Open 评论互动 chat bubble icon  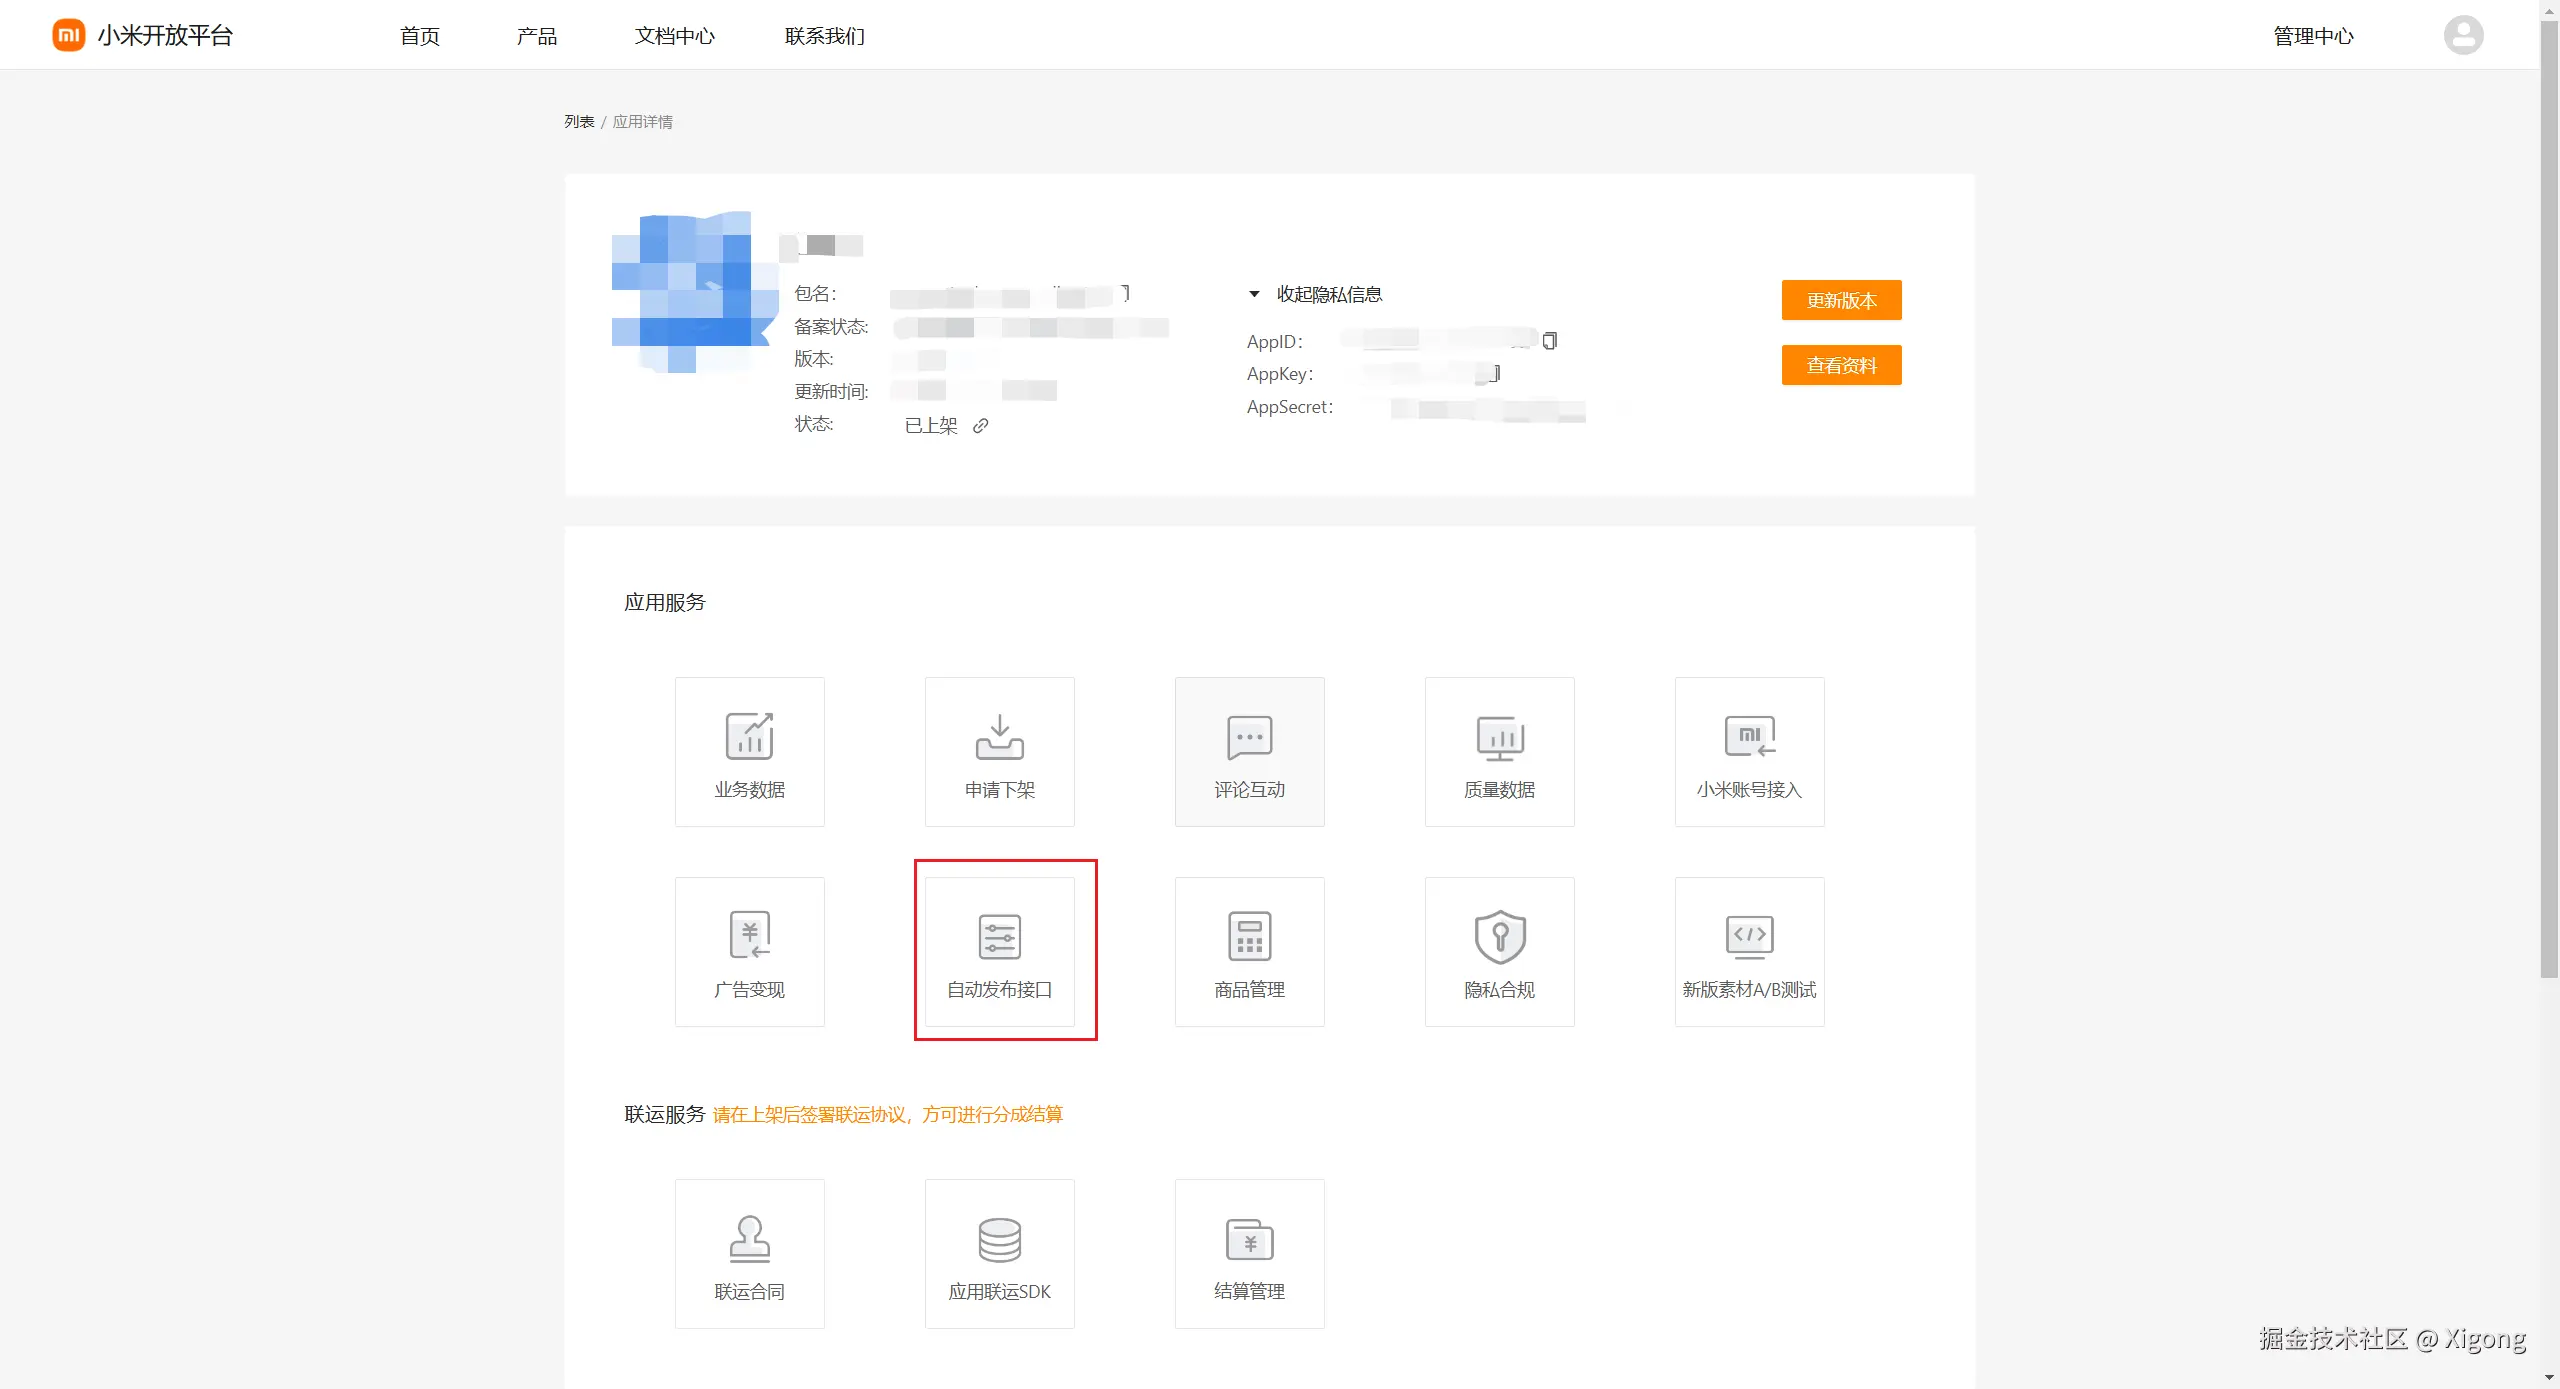[x=1249, y=737]
